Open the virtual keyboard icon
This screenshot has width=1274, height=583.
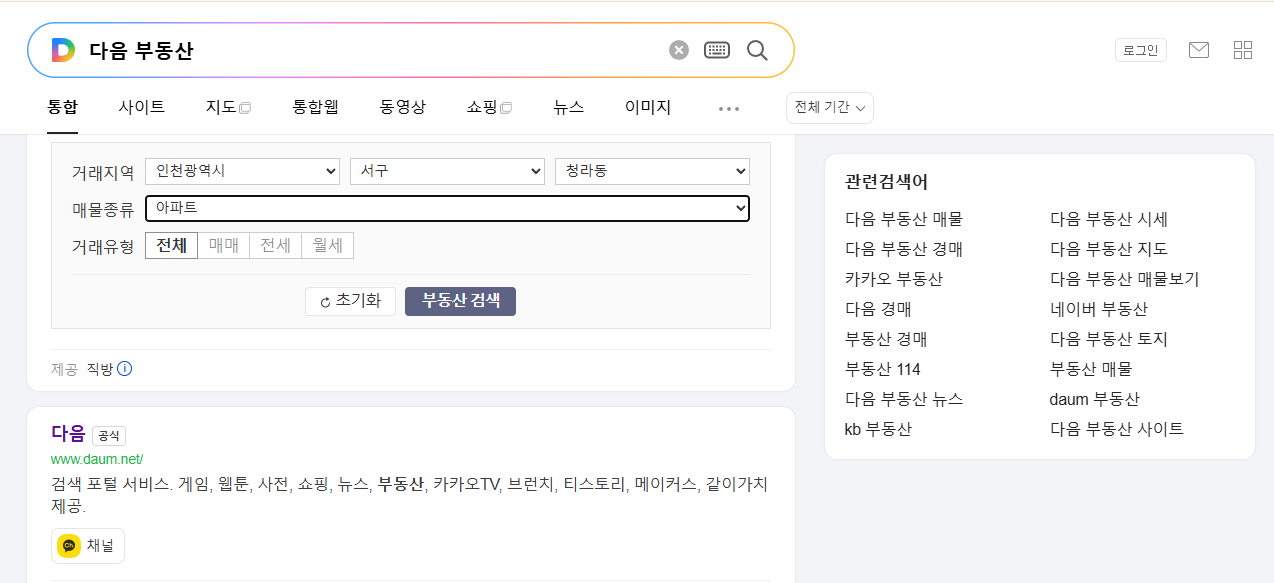pos(717,50)
